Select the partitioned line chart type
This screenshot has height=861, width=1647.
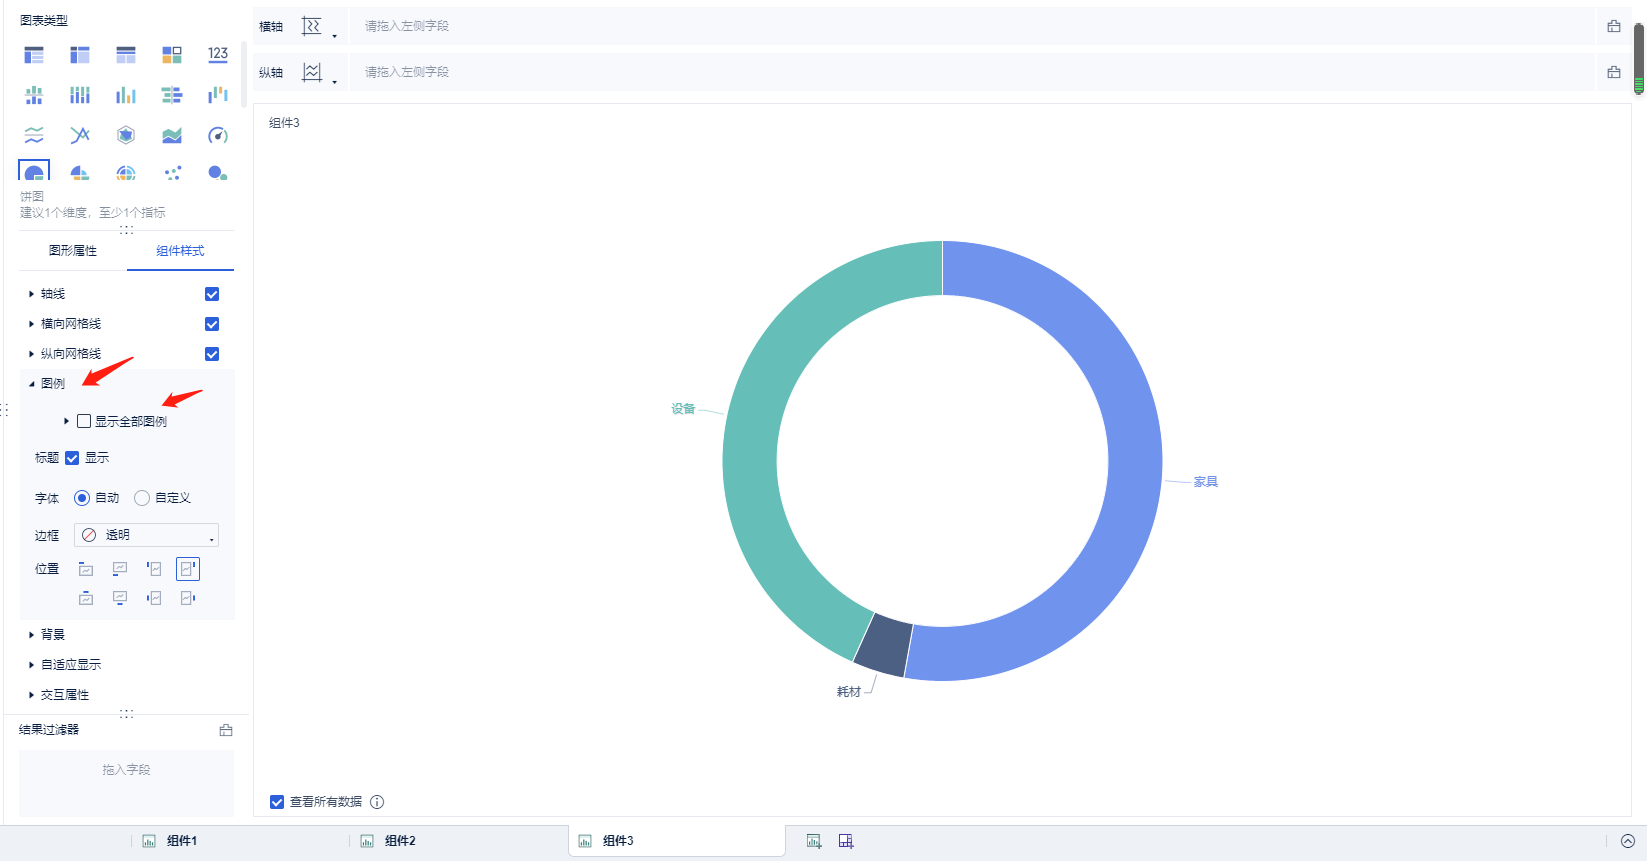coord(34,135)
